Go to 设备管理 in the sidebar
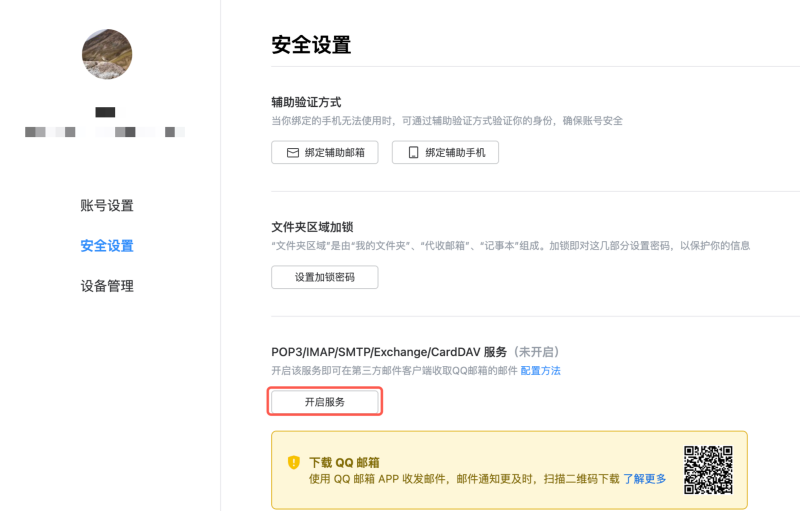 point(107,286)
